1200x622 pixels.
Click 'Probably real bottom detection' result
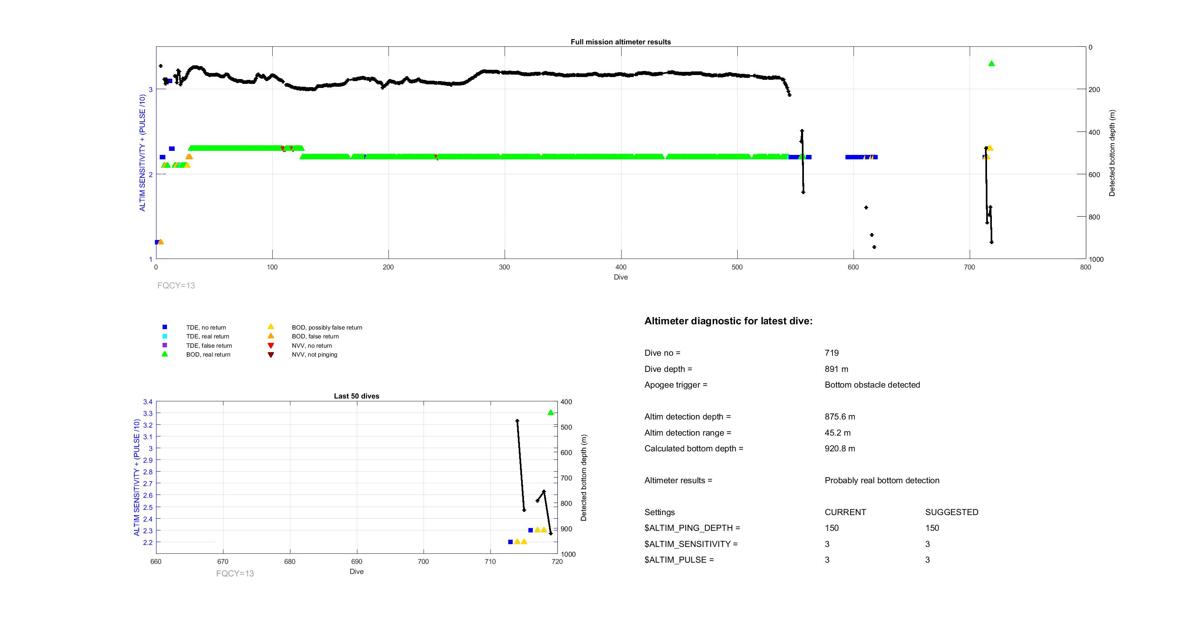[x=882, y=481]
